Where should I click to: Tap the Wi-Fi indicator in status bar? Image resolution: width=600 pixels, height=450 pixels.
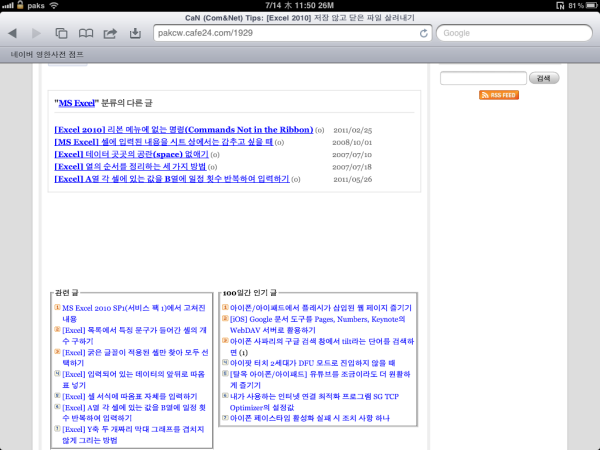[54, 5]
